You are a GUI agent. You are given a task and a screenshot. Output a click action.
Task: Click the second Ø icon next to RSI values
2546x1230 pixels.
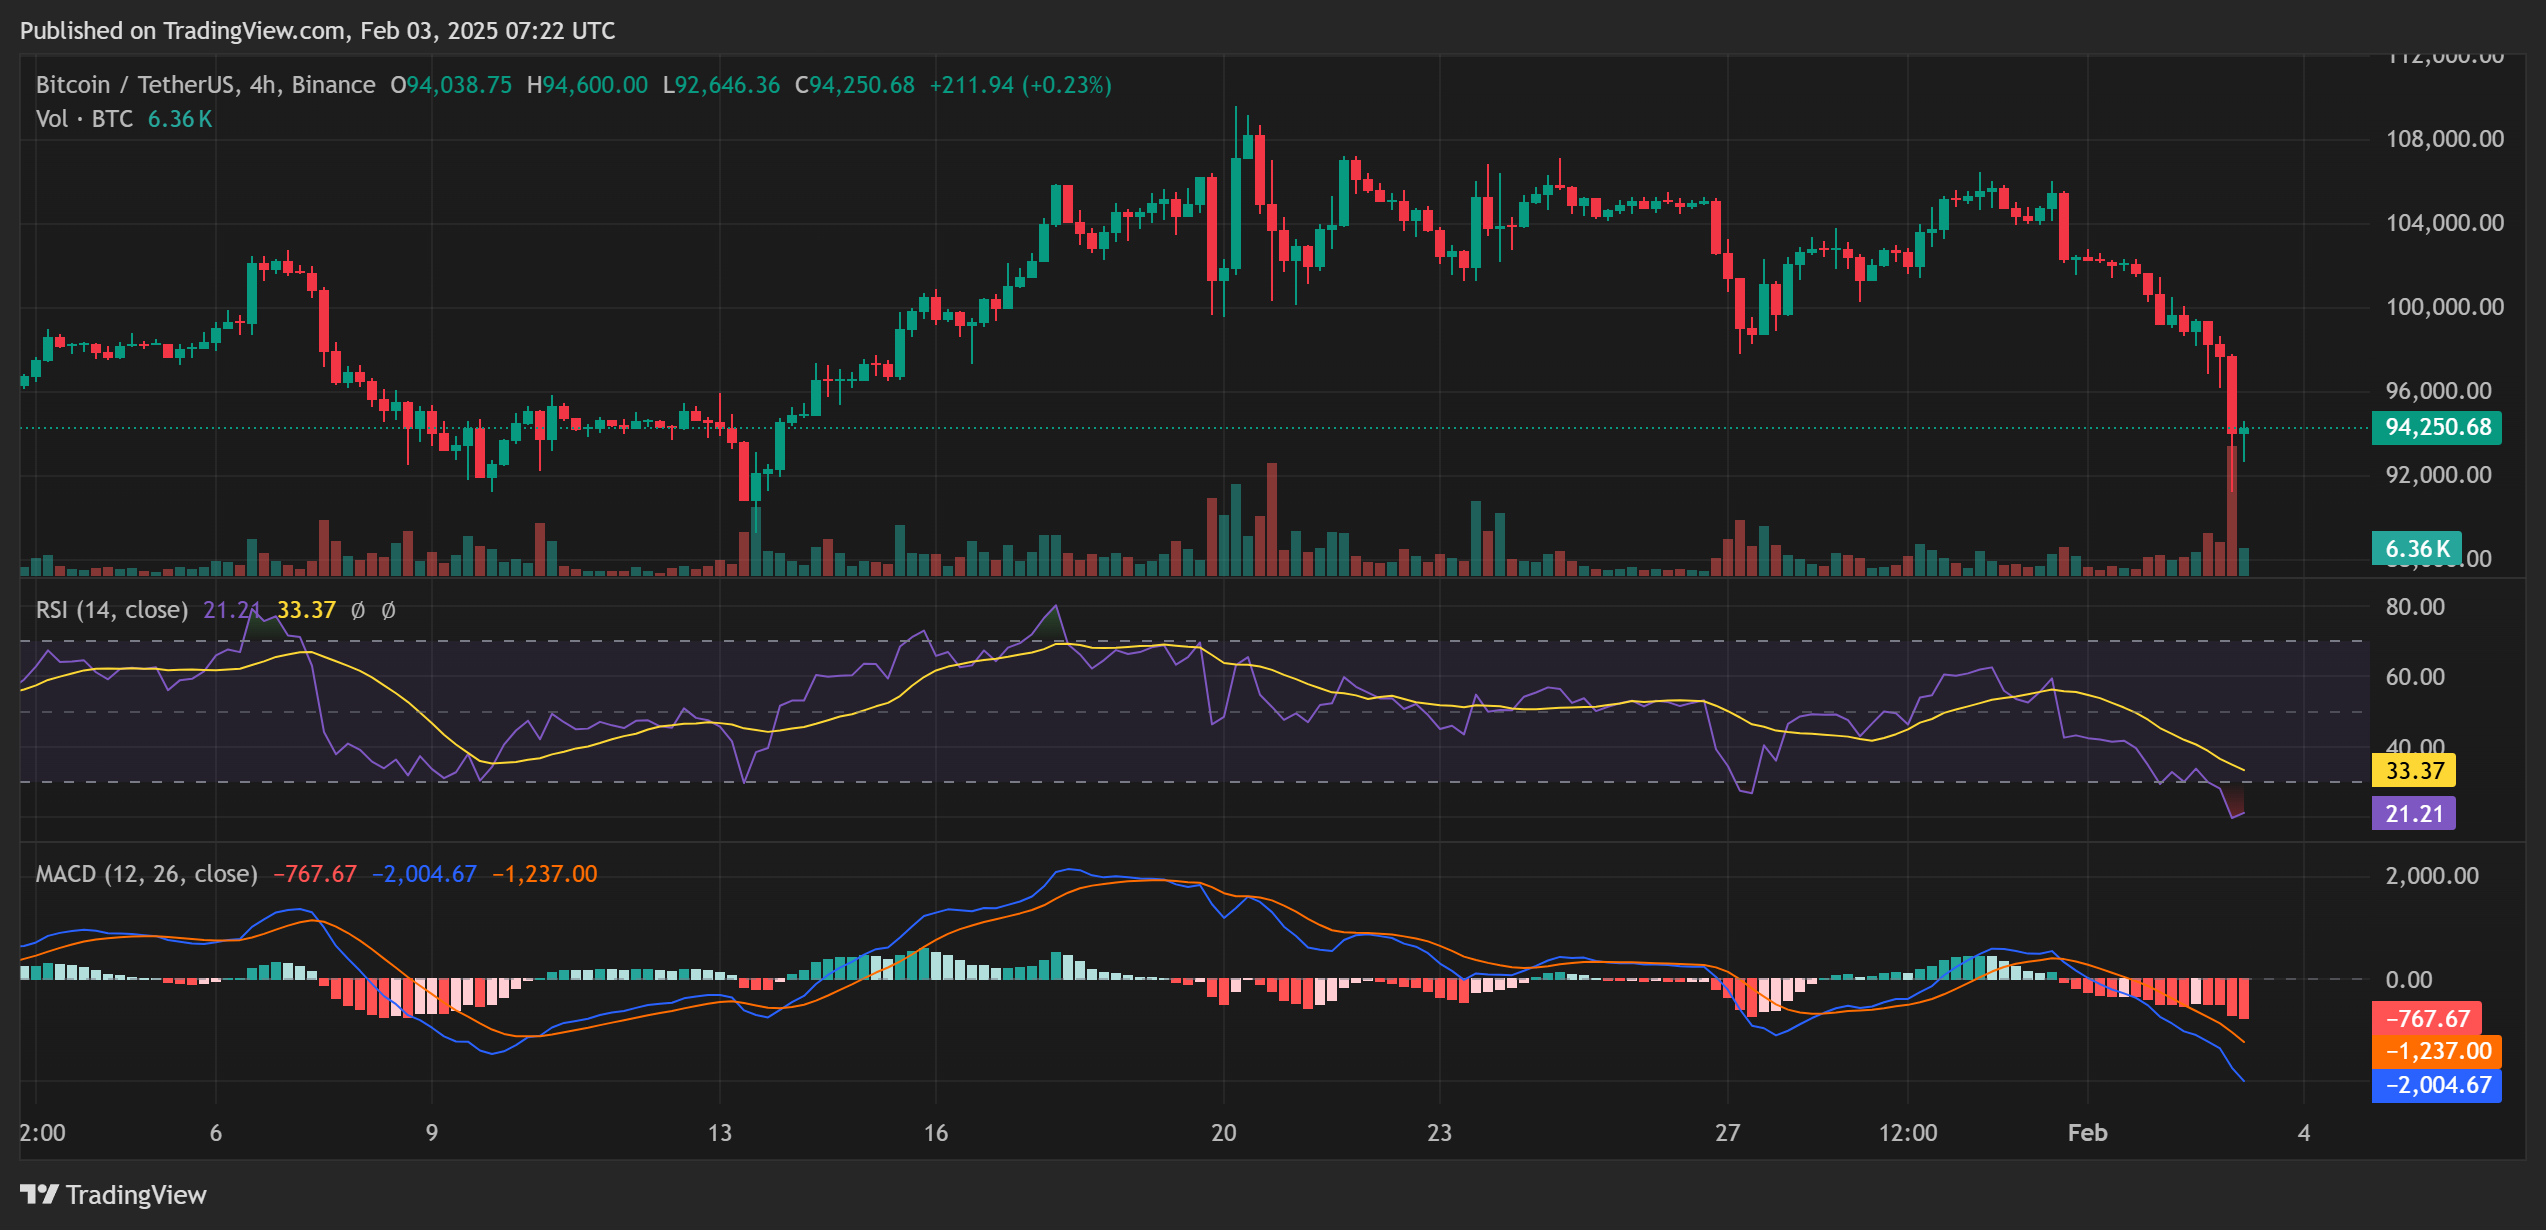click(x=389, y=609)
